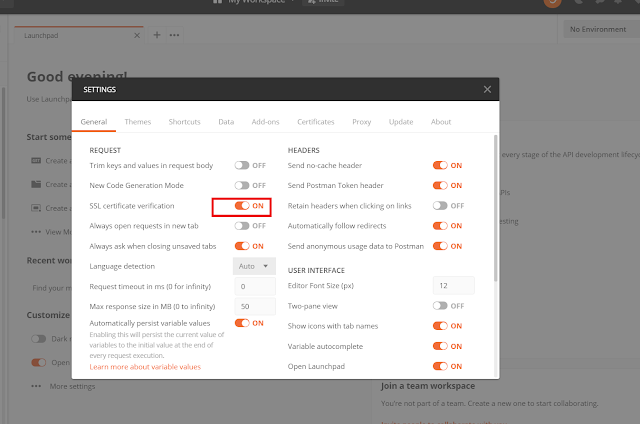Open the Update tab

pyautogui.click(x=401, y=122)
